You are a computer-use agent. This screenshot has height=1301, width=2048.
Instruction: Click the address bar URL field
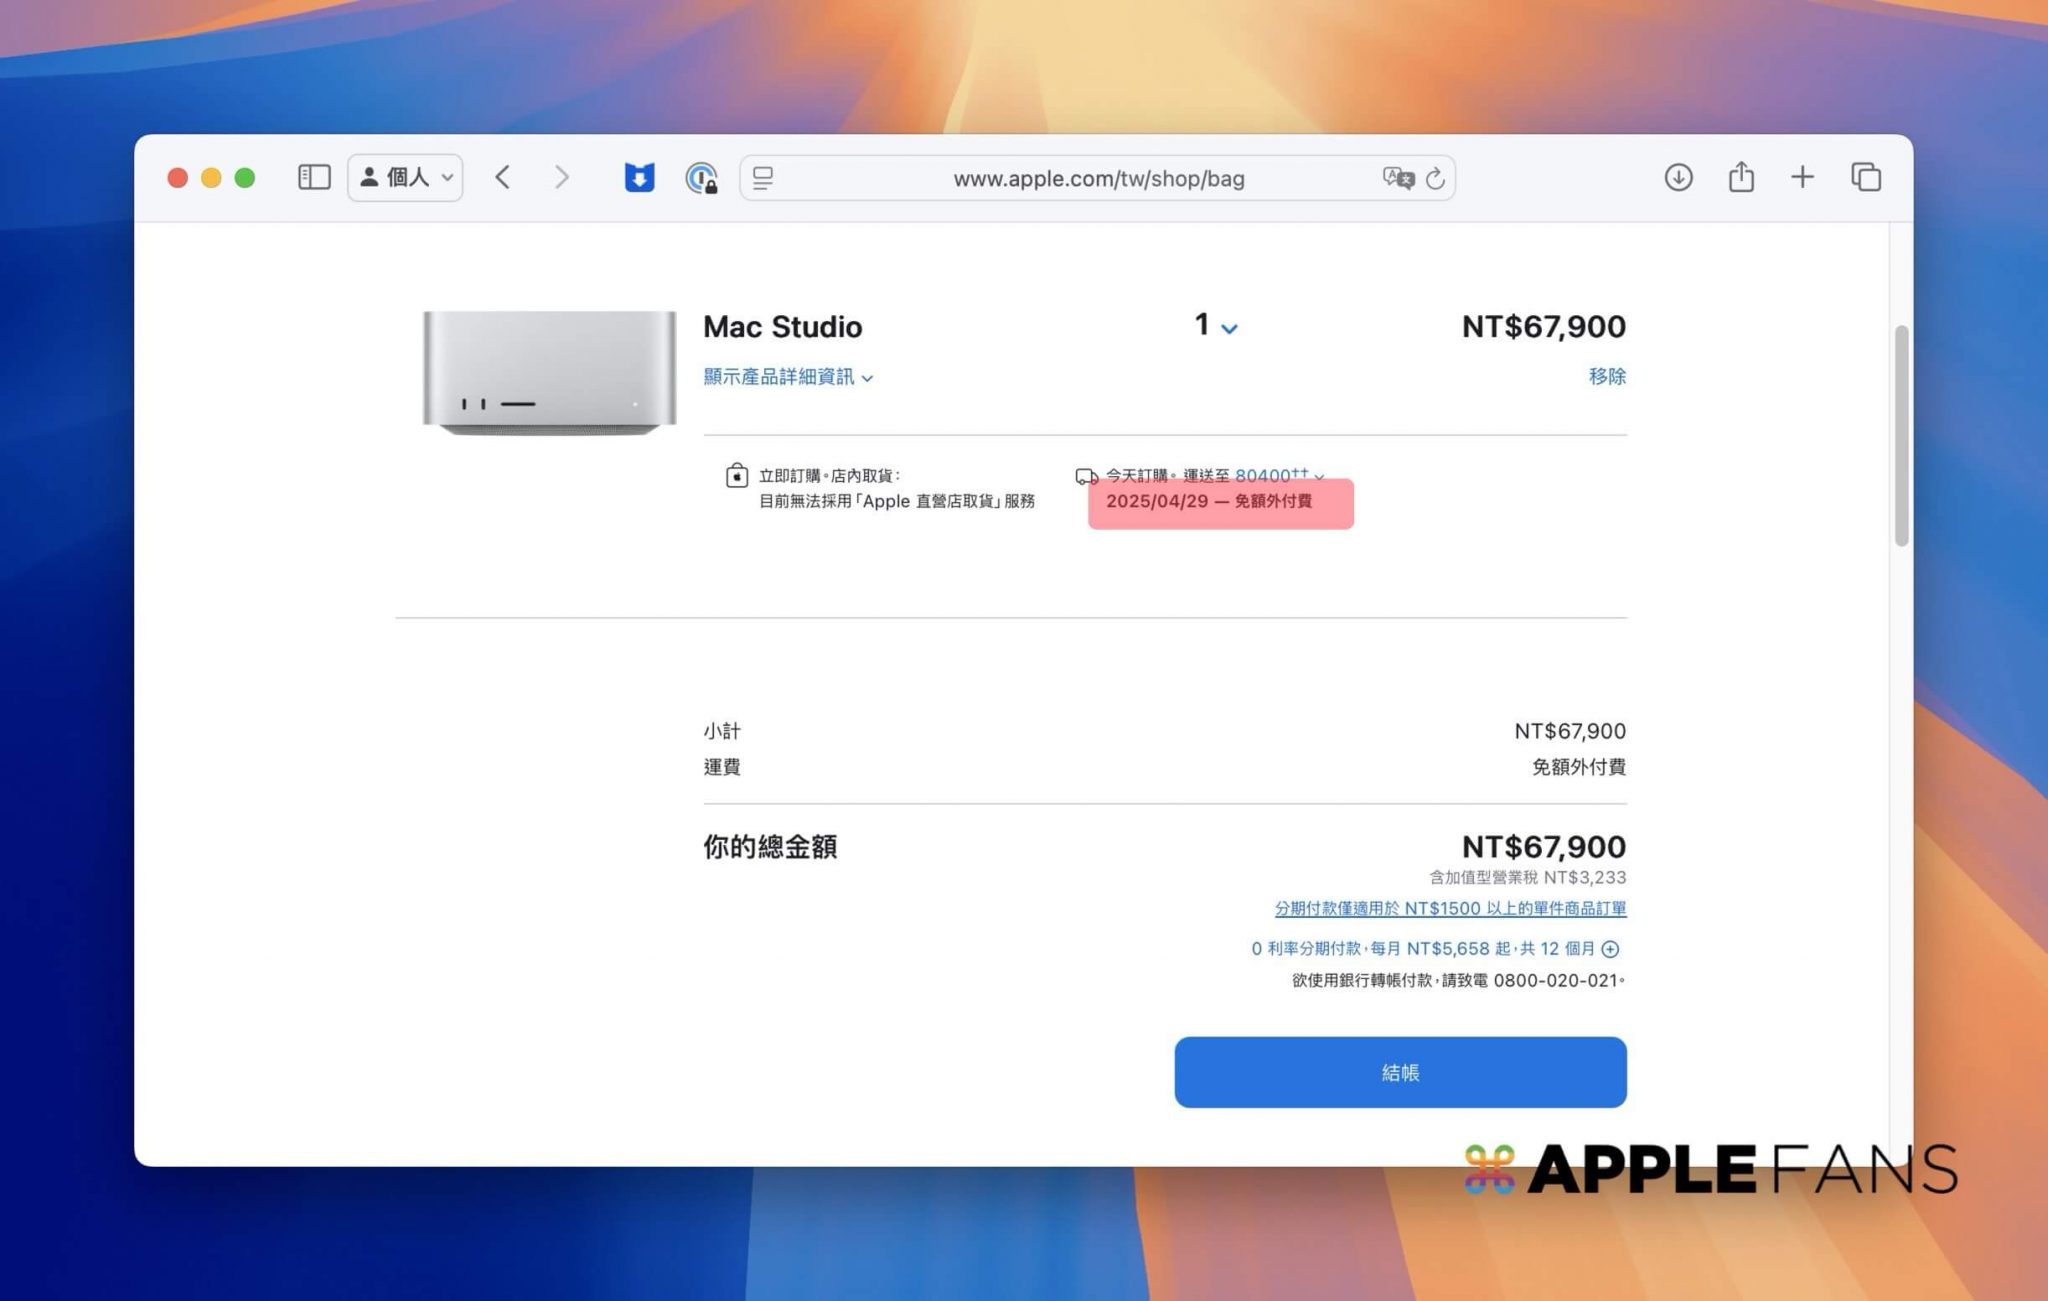pos(1098,178)
